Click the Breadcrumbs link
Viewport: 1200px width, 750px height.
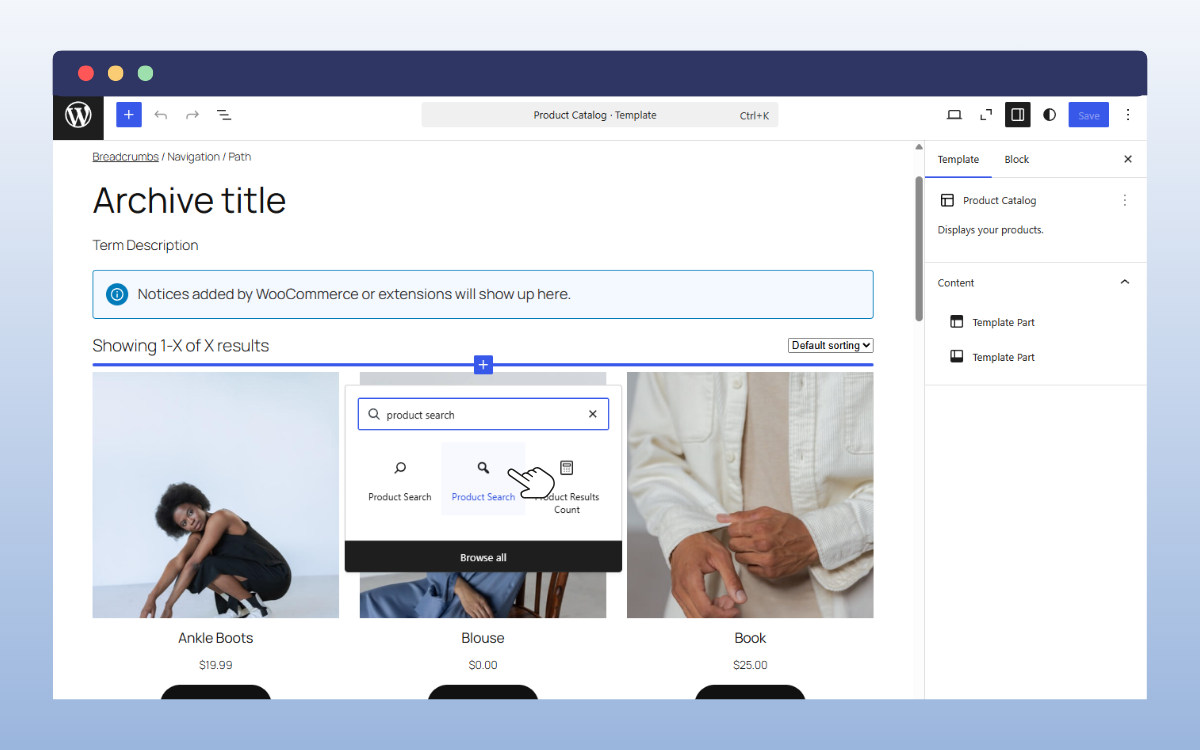click(124, 157)
